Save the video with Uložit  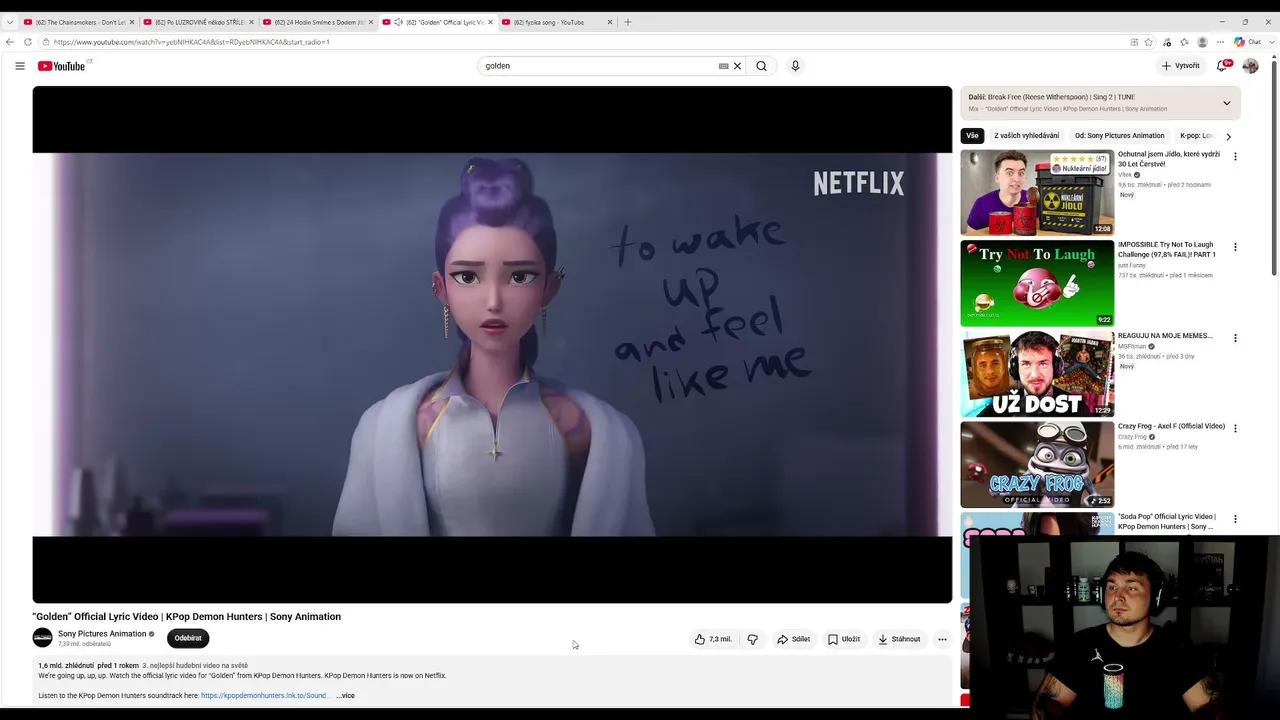[x=844, y=639]
